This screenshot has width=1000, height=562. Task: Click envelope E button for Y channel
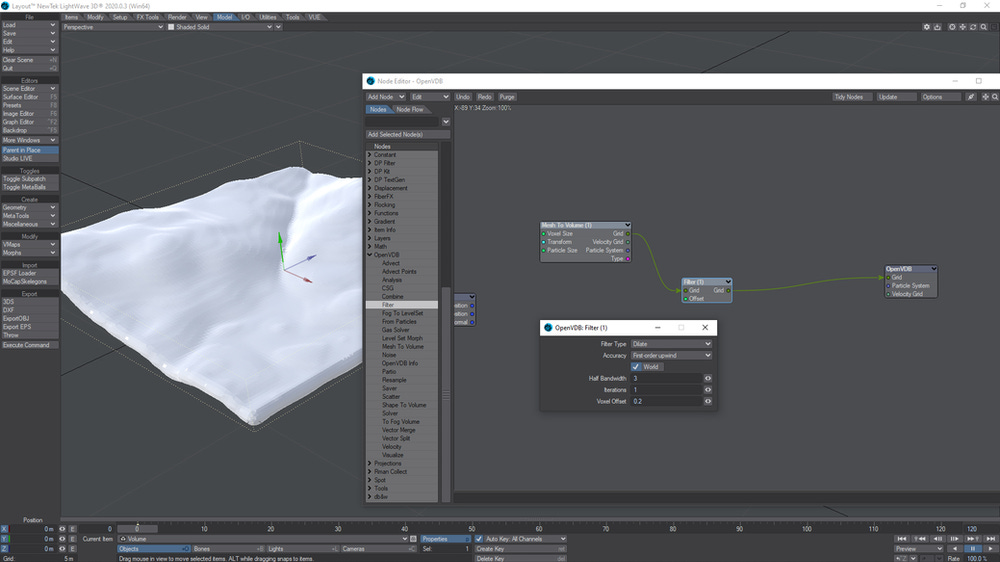pyautogui.click(x=72, y=539)
